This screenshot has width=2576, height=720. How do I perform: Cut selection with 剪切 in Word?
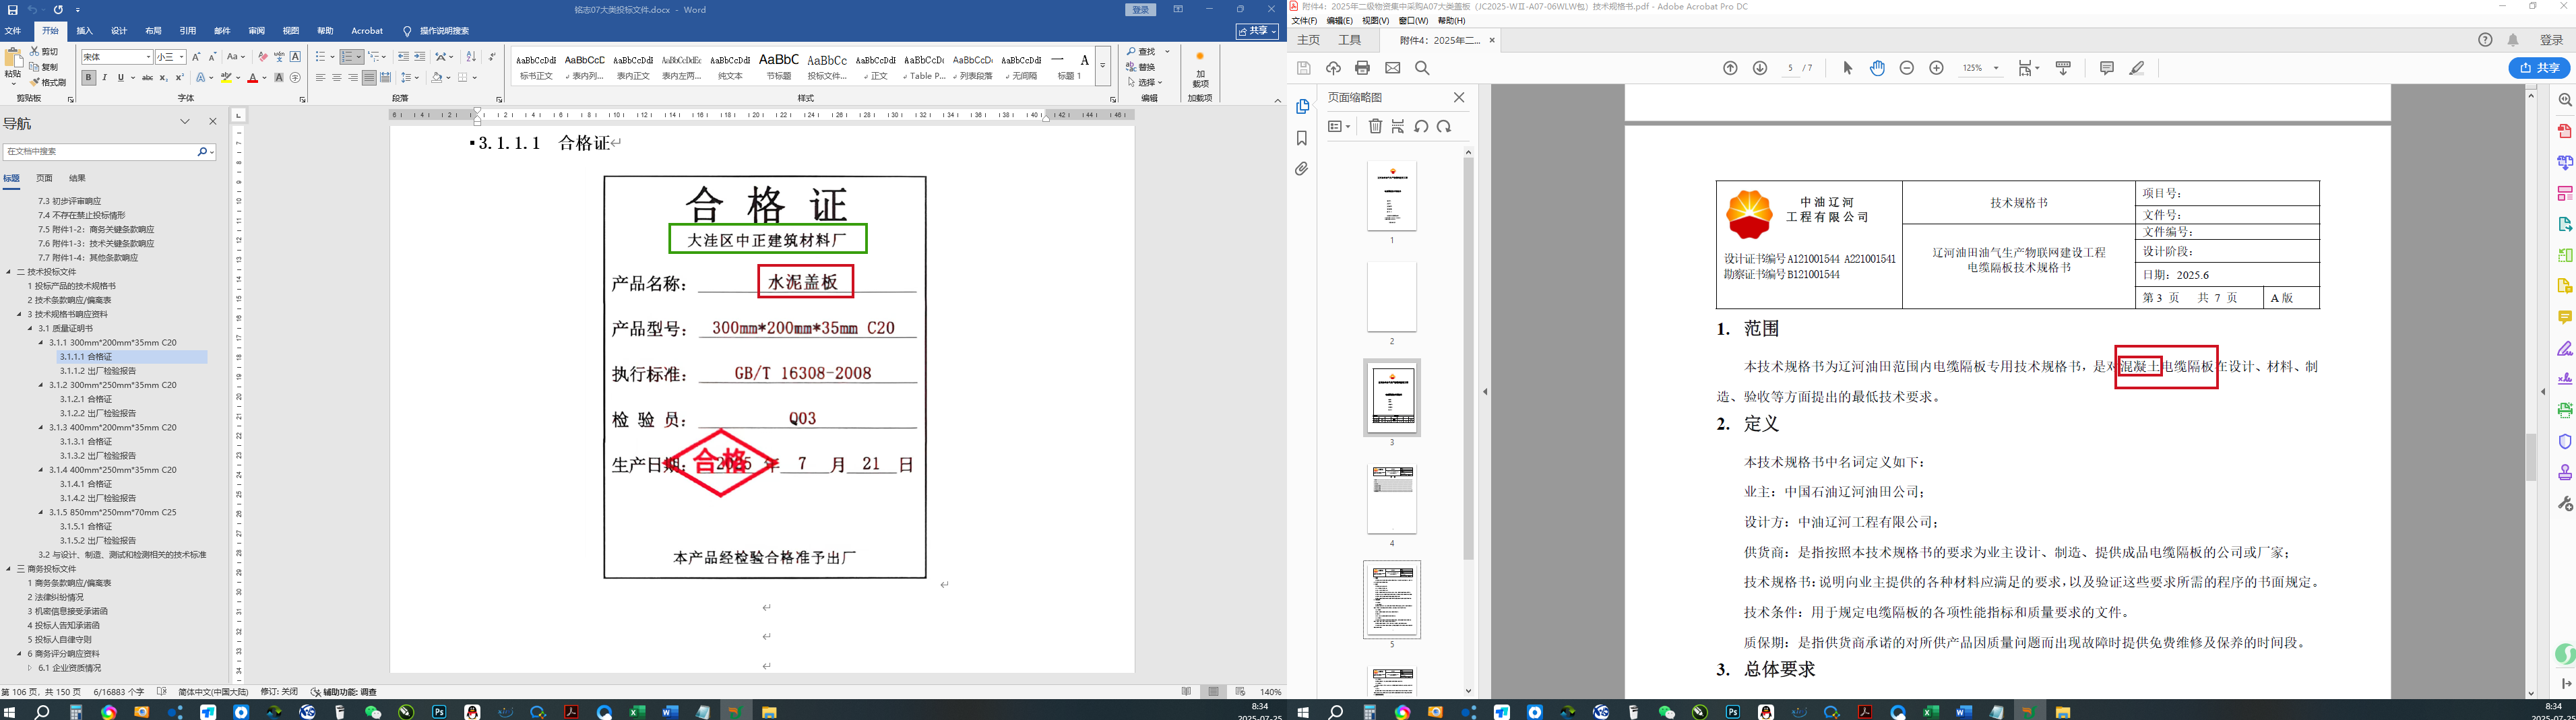pyautogui.click(x=44, y=51)
